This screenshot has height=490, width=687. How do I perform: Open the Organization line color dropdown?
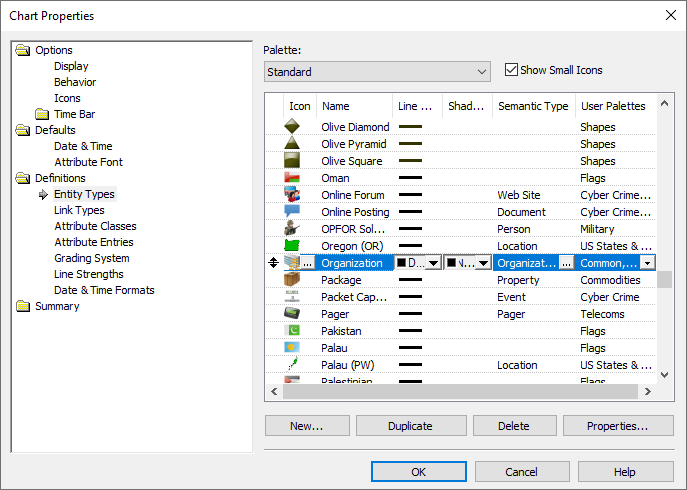[x=432, y=263]
